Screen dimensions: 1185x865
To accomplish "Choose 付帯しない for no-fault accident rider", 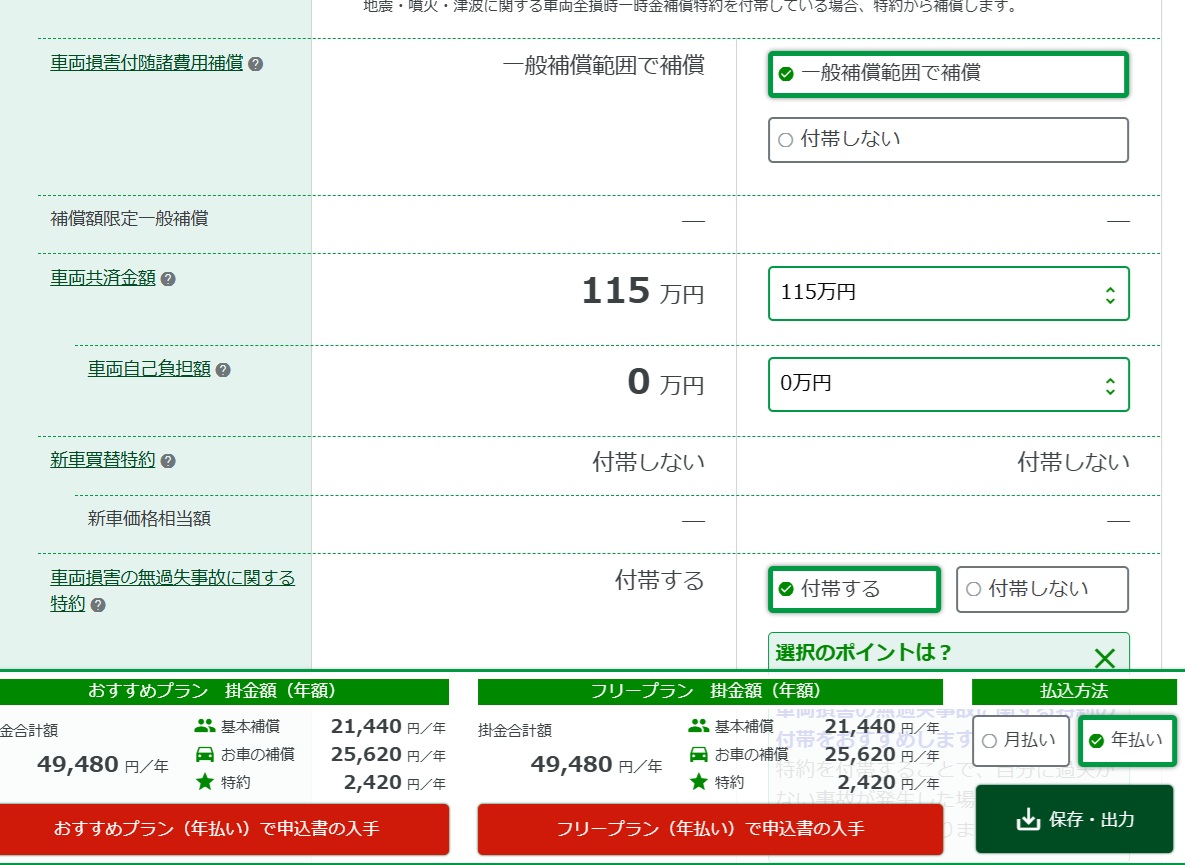I will 1042,589.
